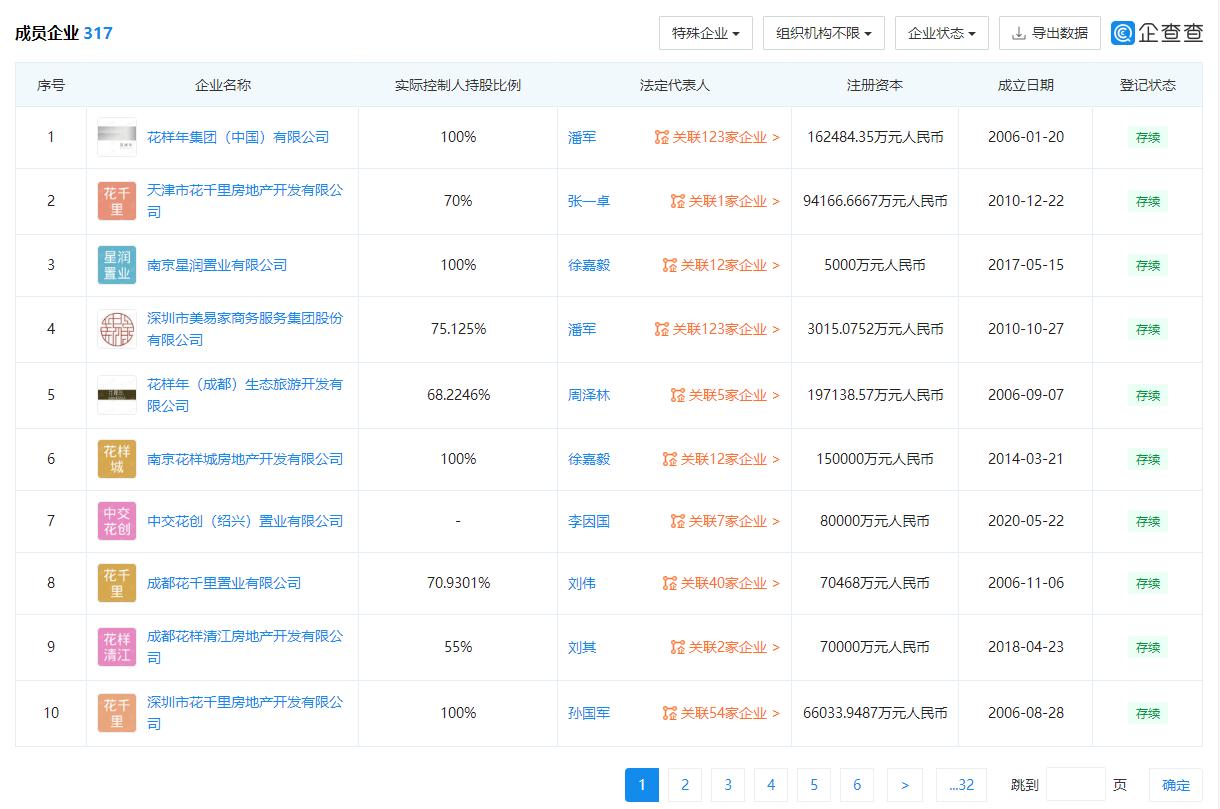This screenshot has width=1220, height=809.
Task: Open legal representative 潘军 in row 4
Action: click(582, 329)
